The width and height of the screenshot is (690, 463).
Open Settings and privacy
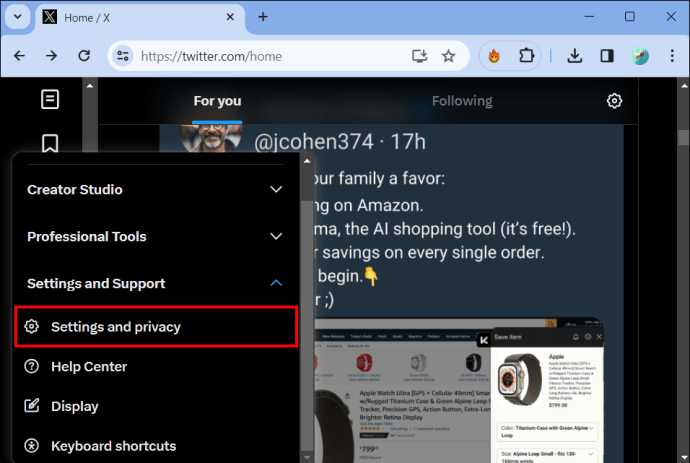tap(156, 327)
